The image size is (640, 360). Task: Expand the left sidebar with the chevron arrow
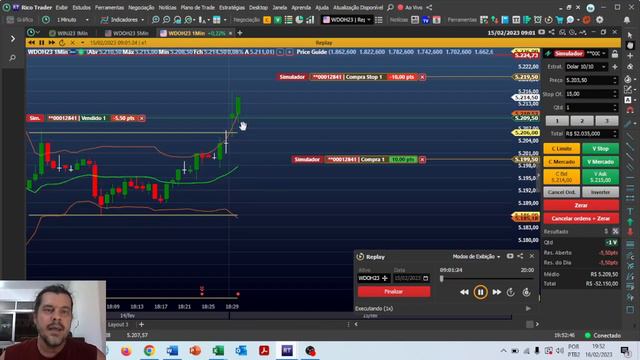click(x=13, y=38)
